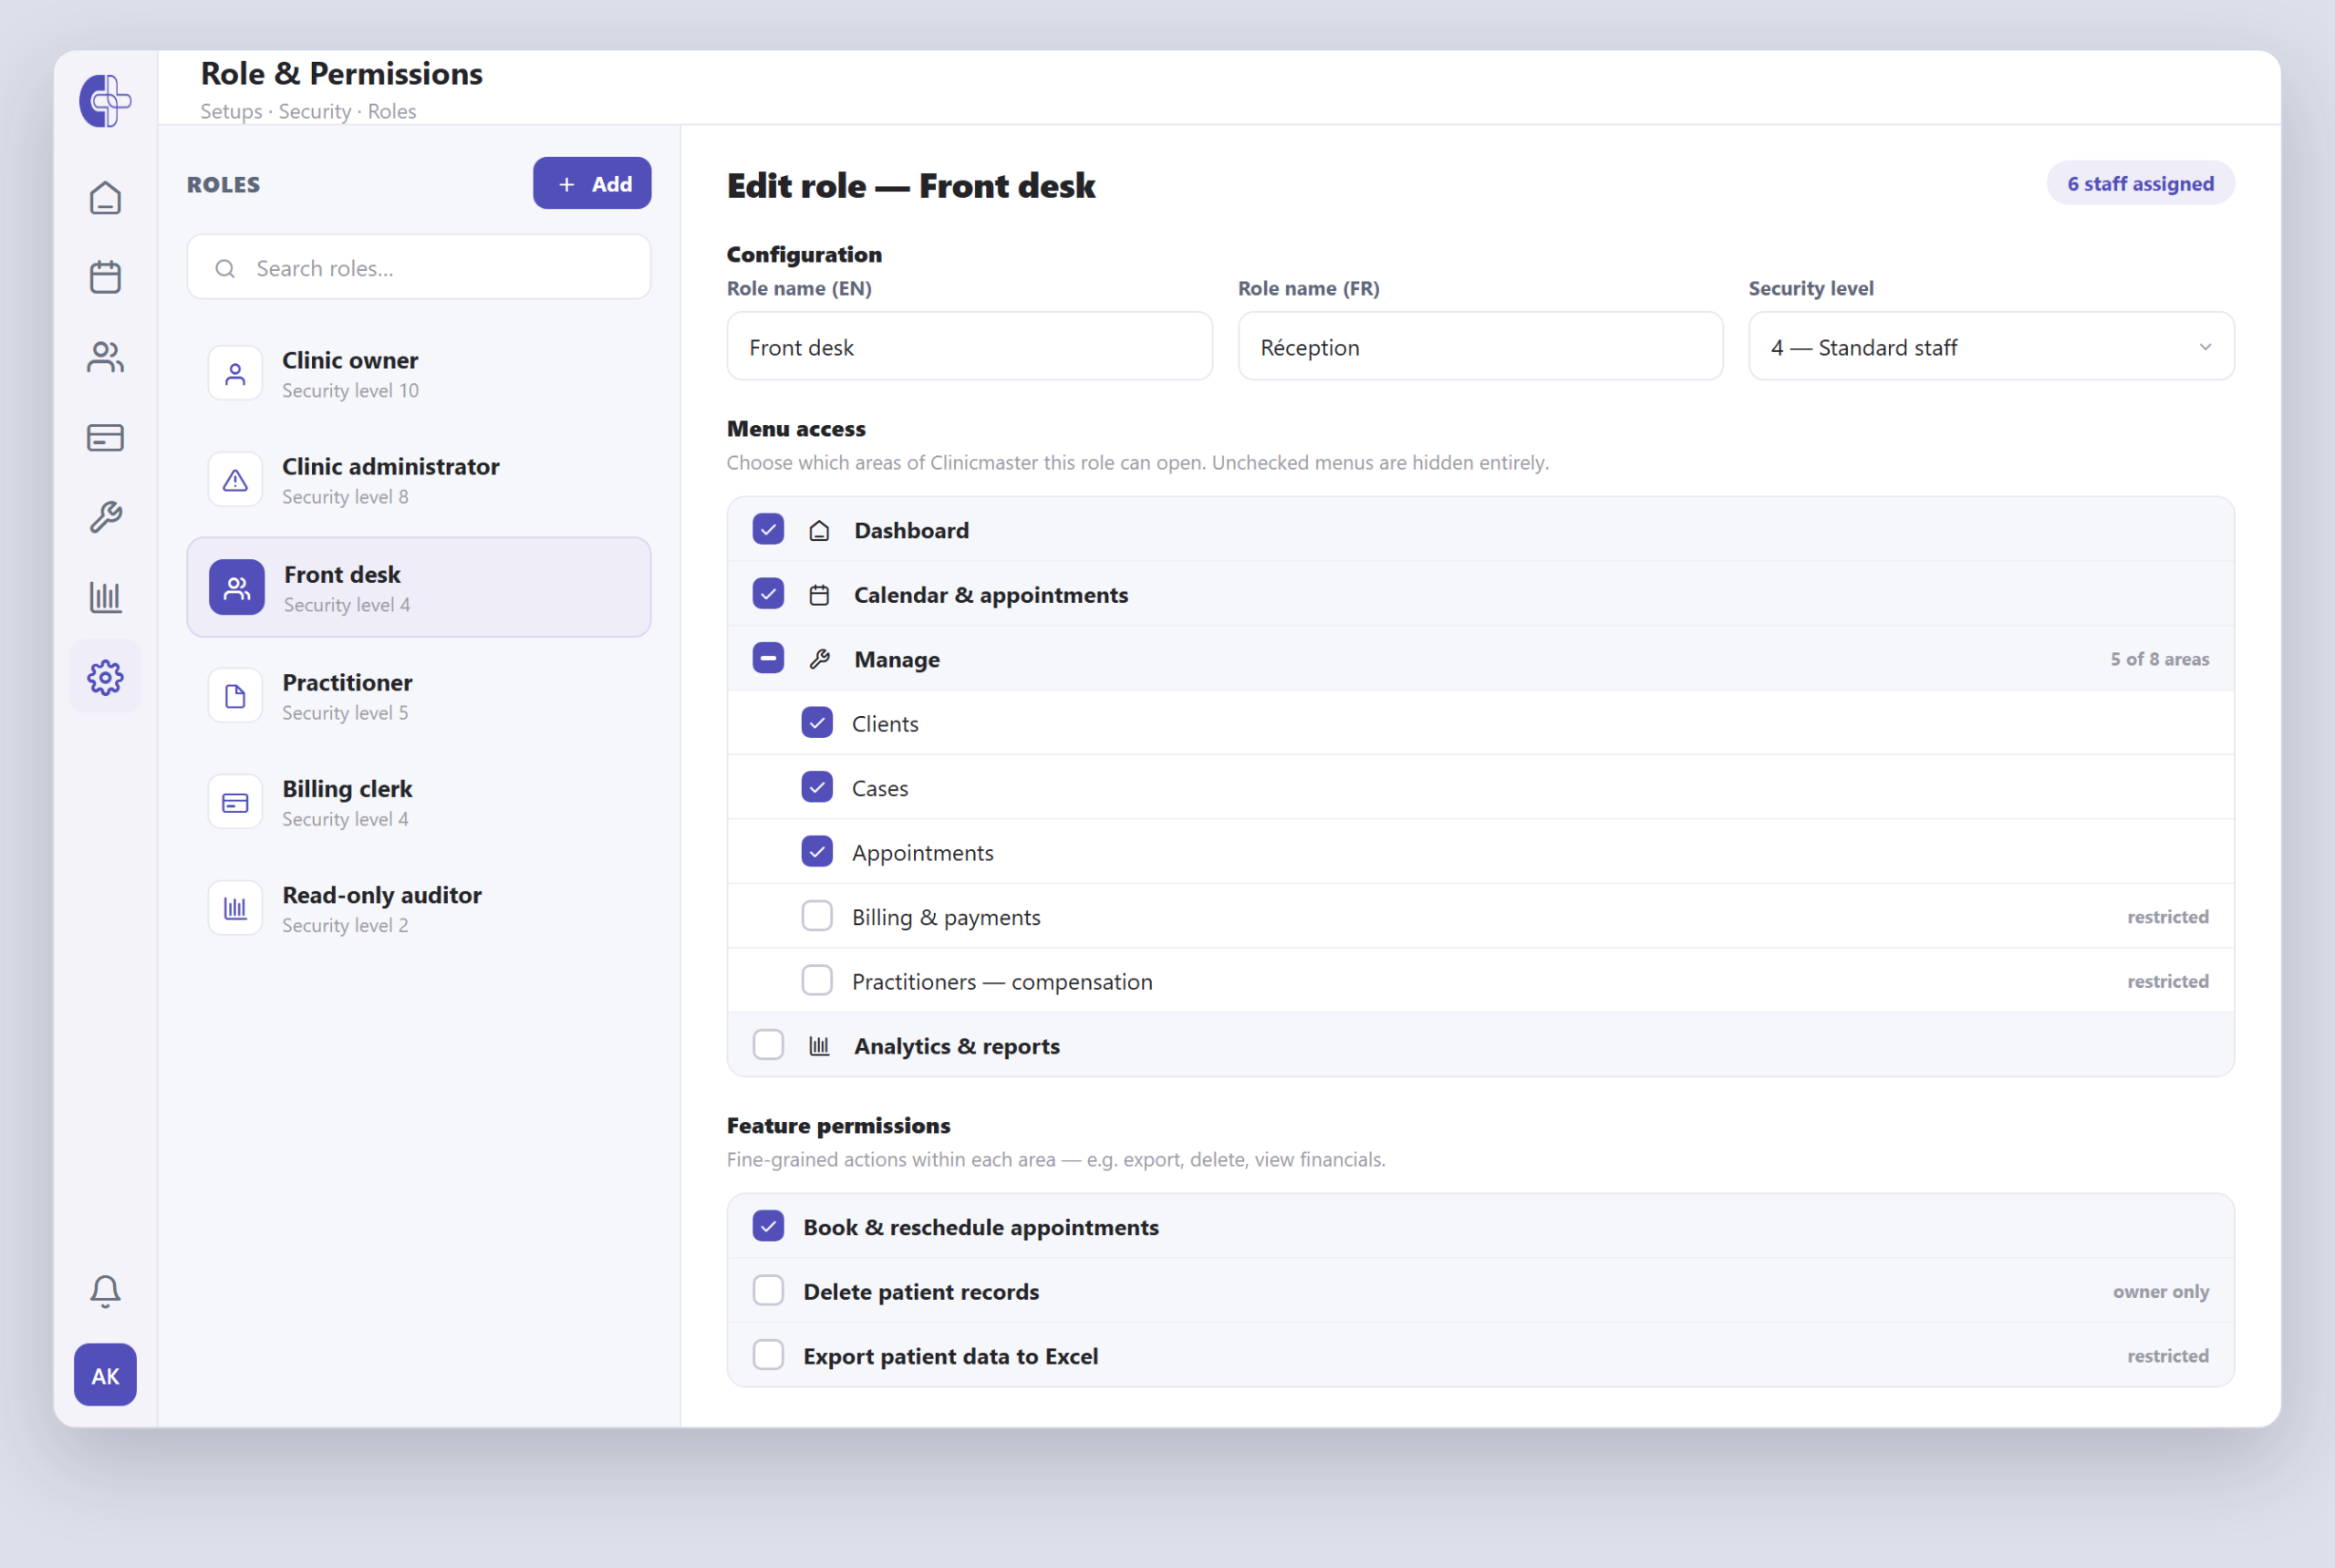Open the notifications bell icon
This screenshot has height=1568, width=2335.
point(105,1291)
